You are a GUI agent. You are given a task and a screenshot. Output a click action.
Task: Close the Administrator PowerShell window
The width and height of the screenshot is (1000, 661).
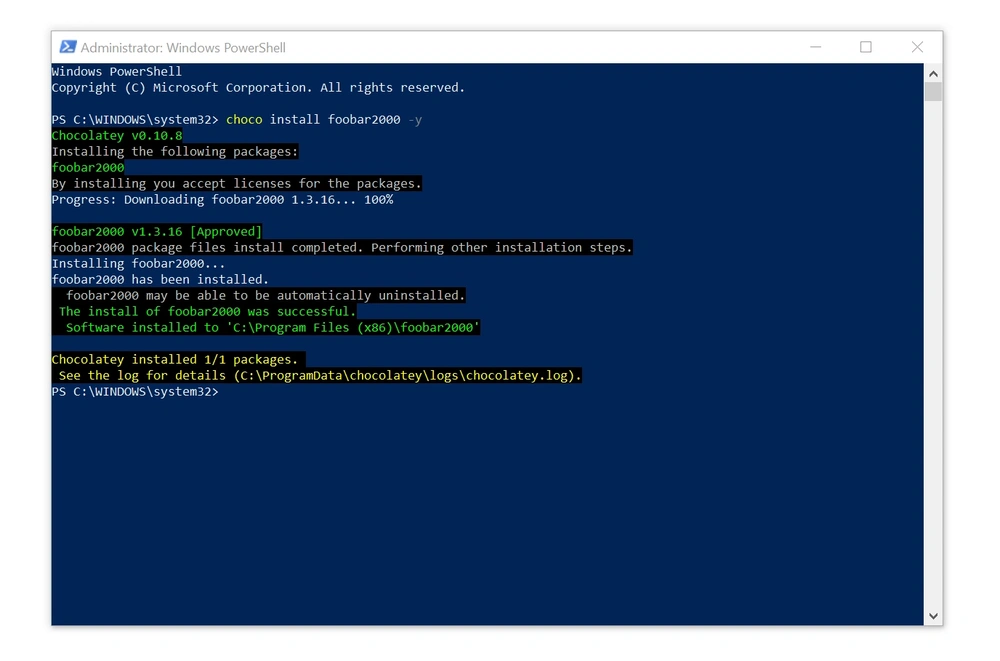[917, 47]
